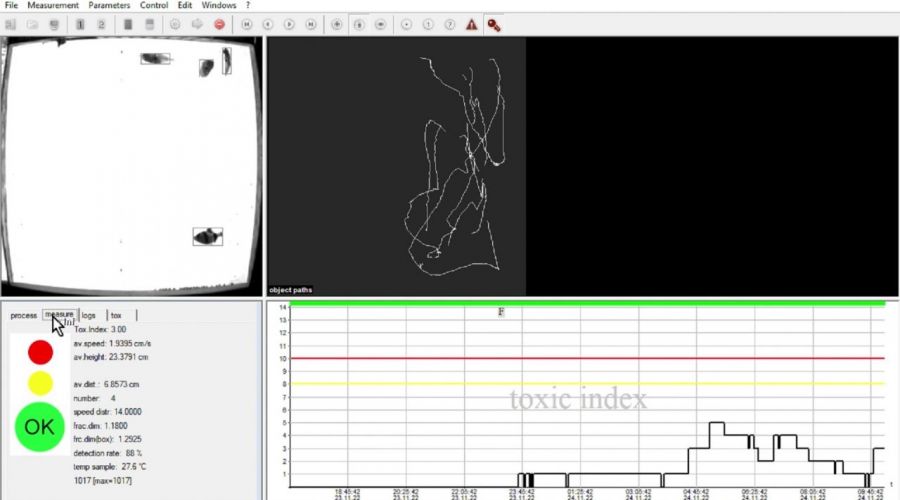Open the Windows menu

pos(219,5)
